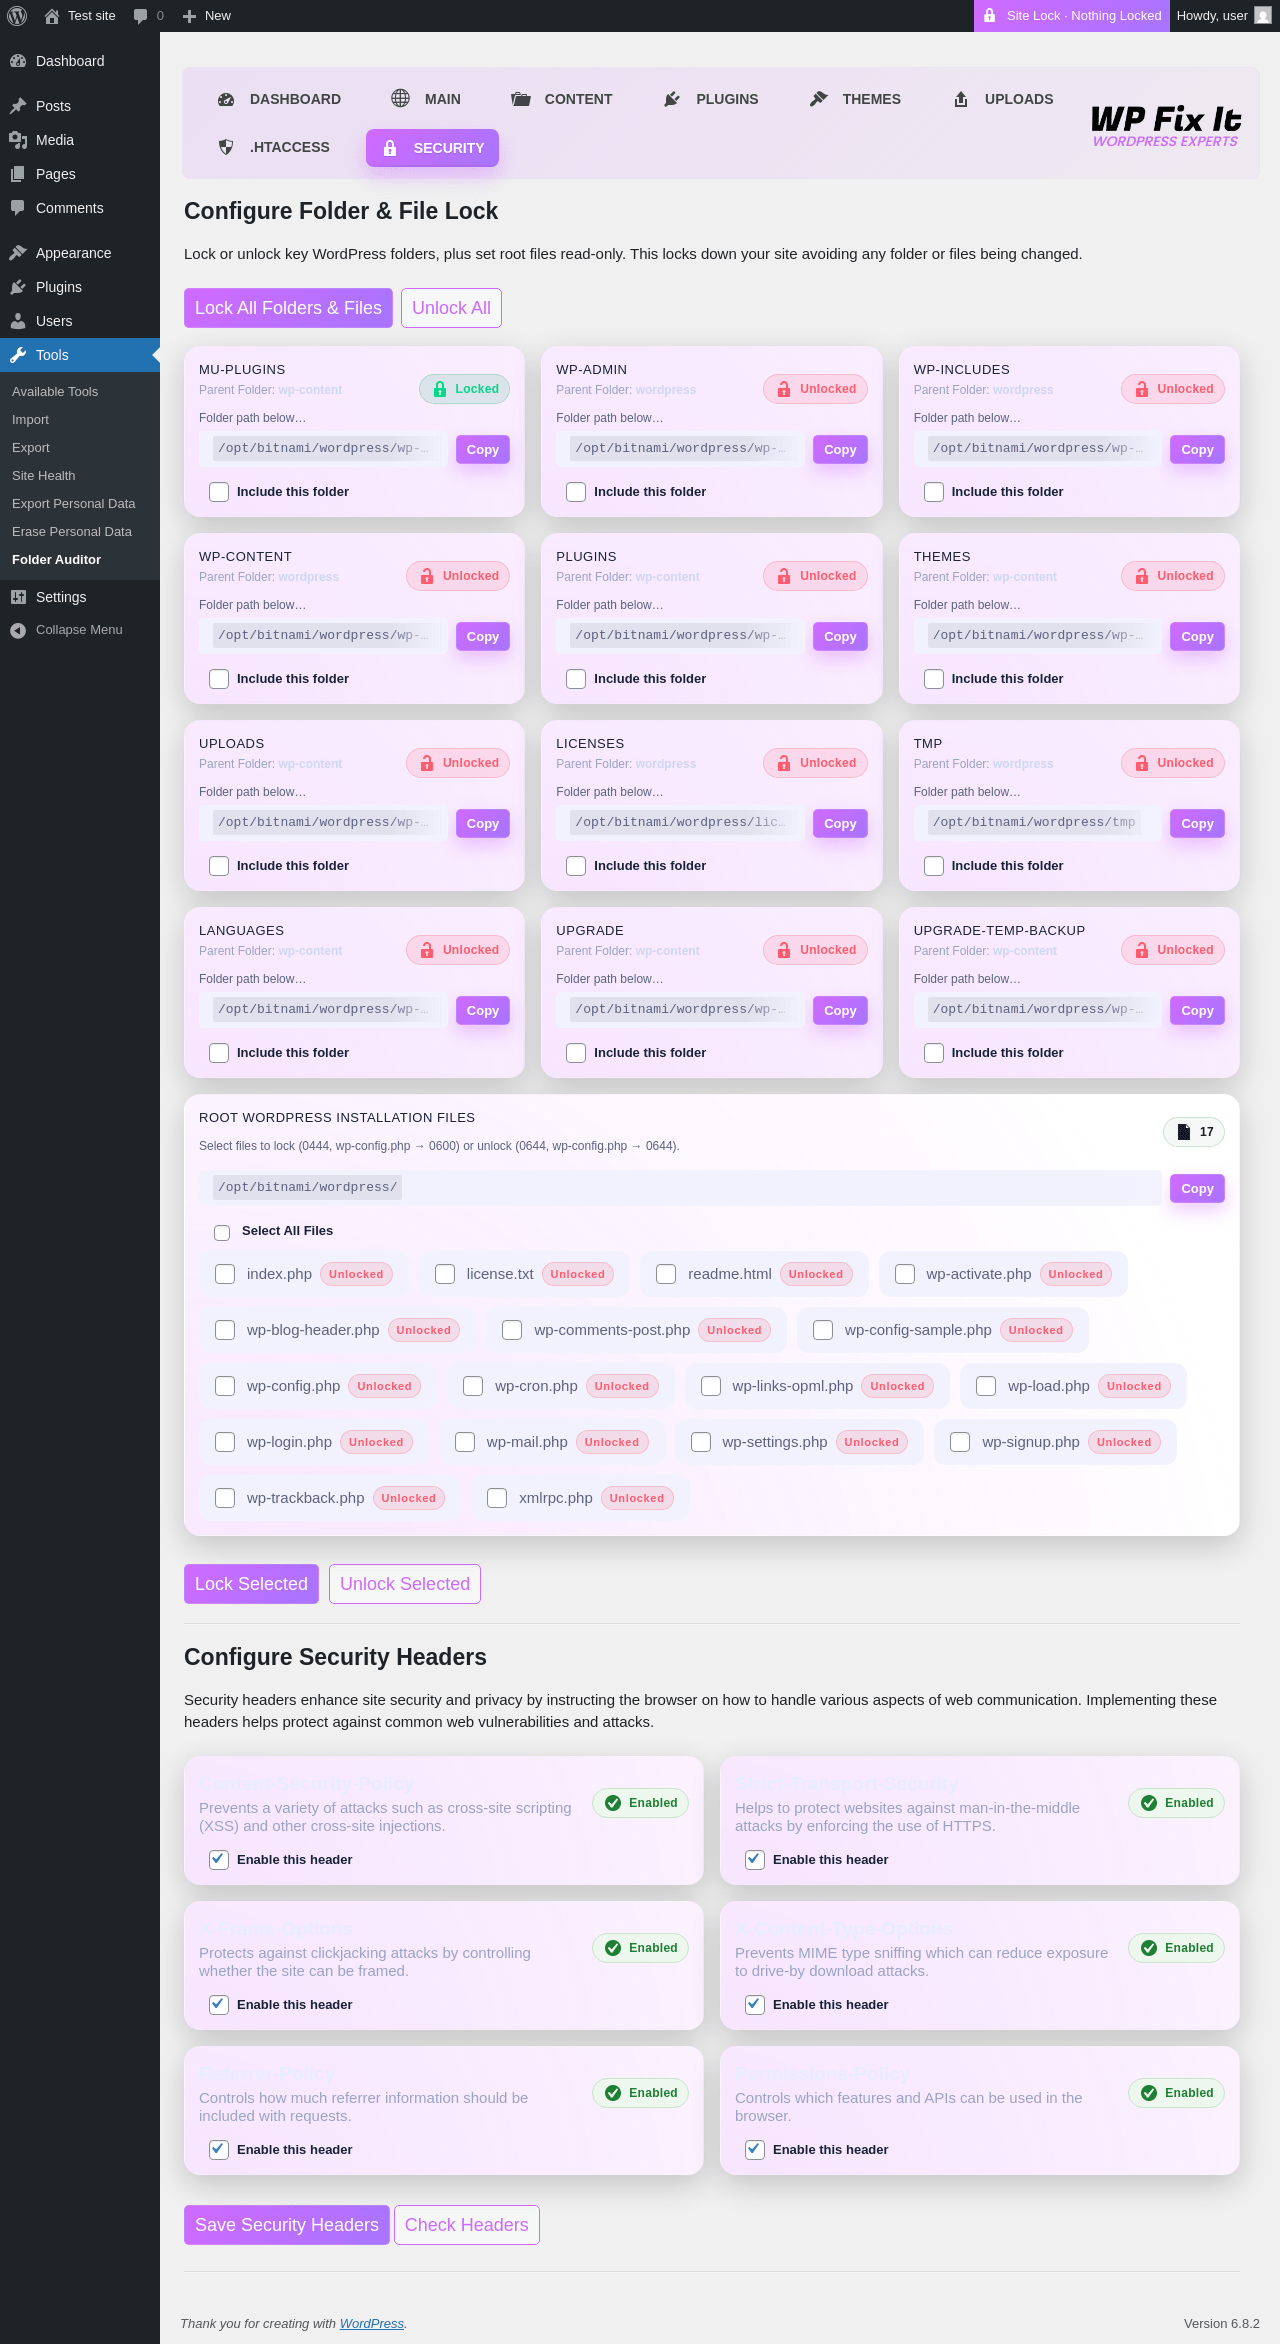Click the Users icon in sidebar
This screenshot has width=1280, height=2344.
pyautogui.click(x=18, y=321)
